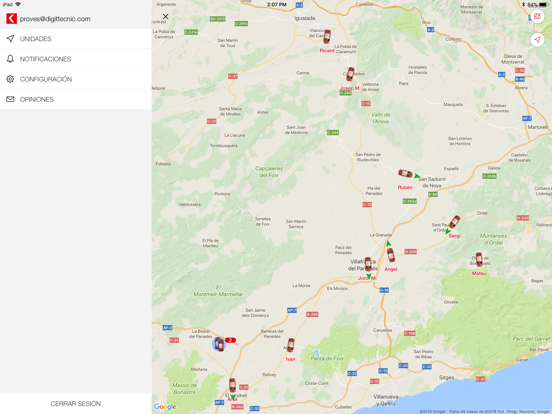Select the Sergi vehicle marker
The width and height of the screenshot is (552, 414).
454,222
